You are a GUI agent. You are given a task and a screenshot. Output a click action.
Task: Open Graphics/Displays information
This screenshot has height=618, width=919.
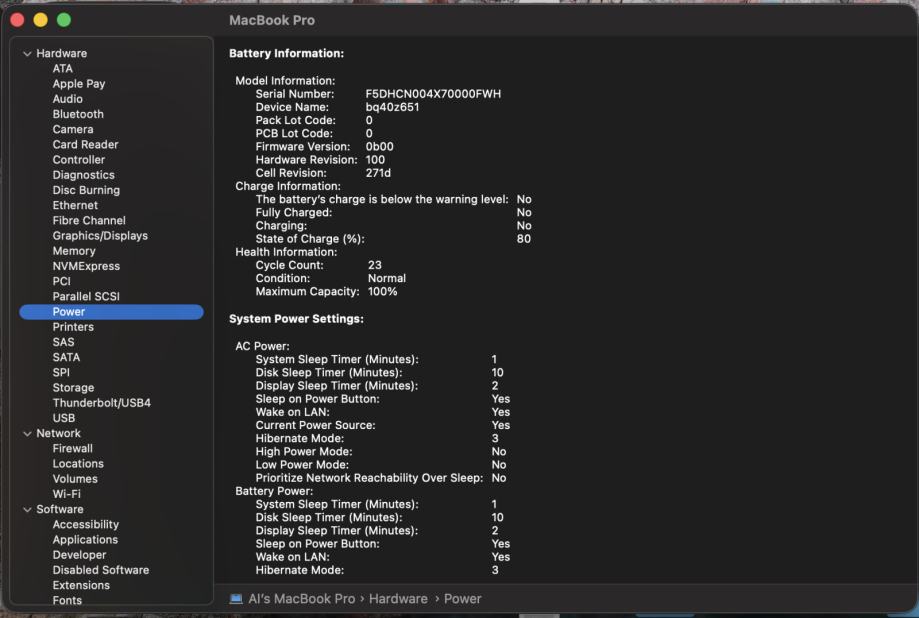tap(100, 236)
